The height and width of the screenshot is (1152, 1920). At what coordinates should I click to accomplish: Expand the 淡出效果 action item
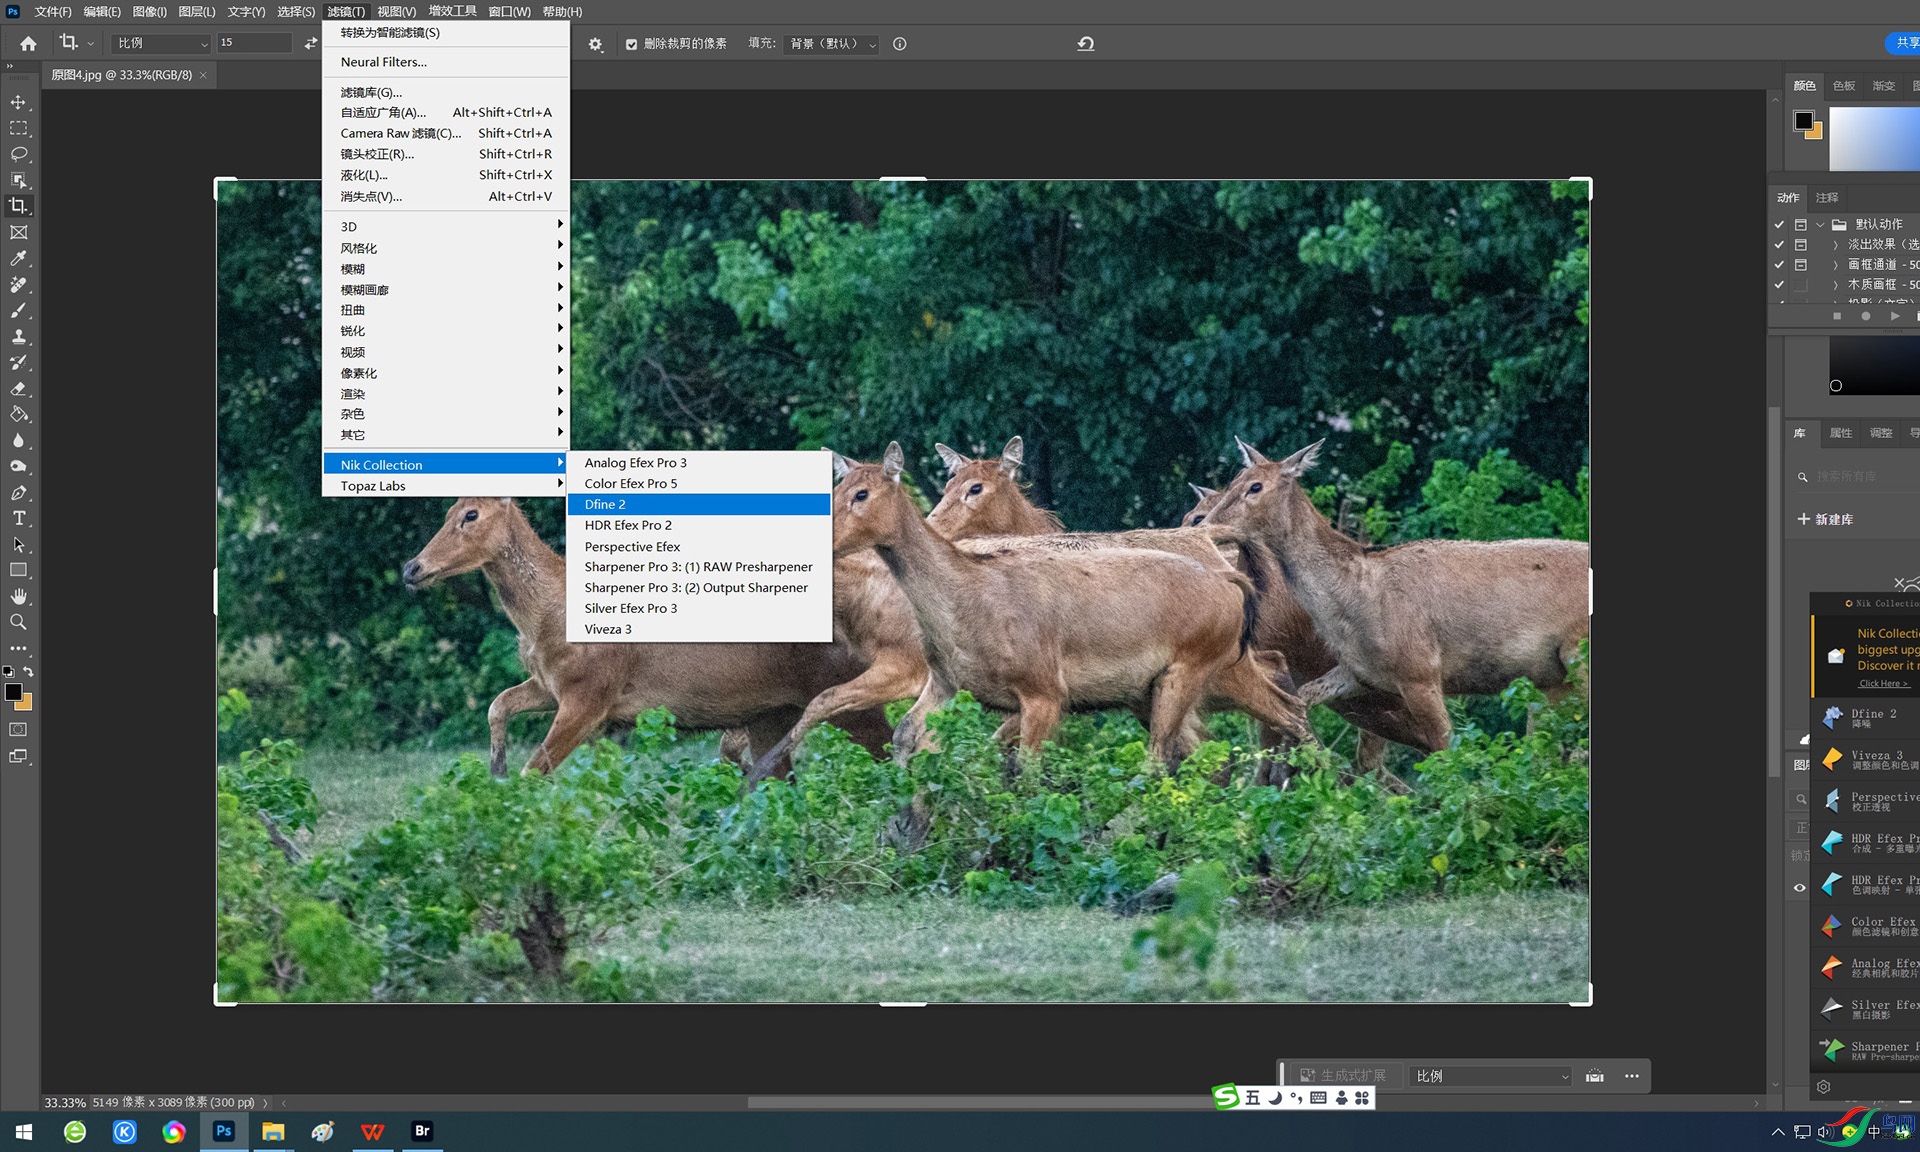point(1835,244)
